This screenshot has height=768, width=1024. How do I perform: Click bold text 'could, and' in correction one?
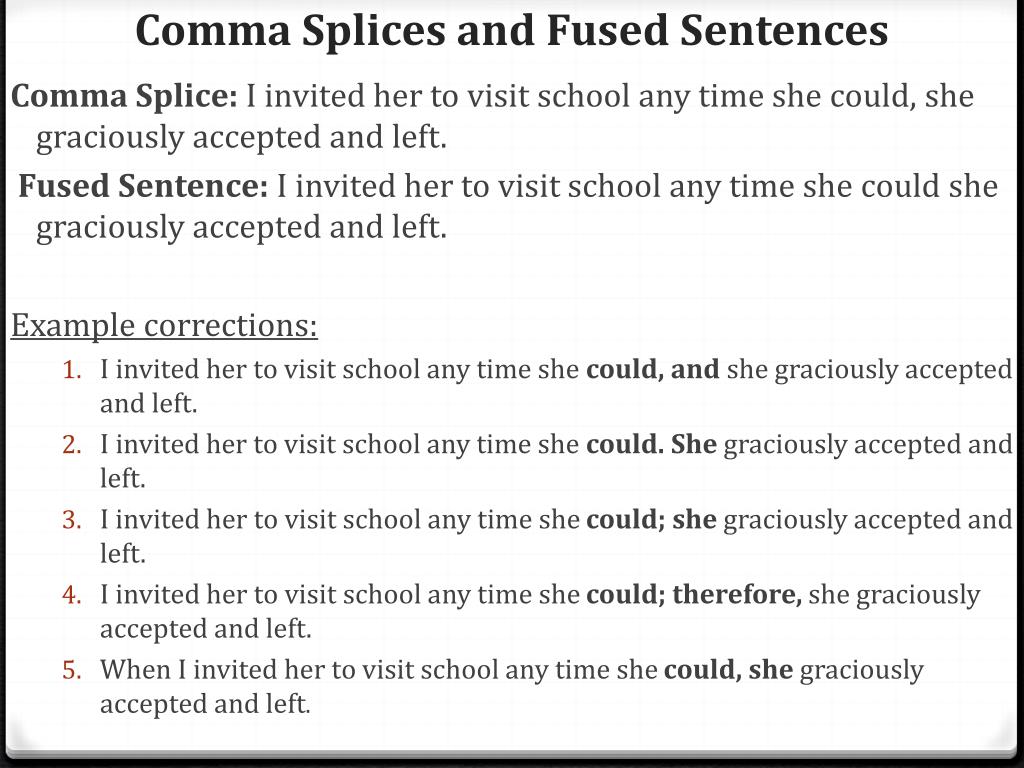(x=652, y=370)
